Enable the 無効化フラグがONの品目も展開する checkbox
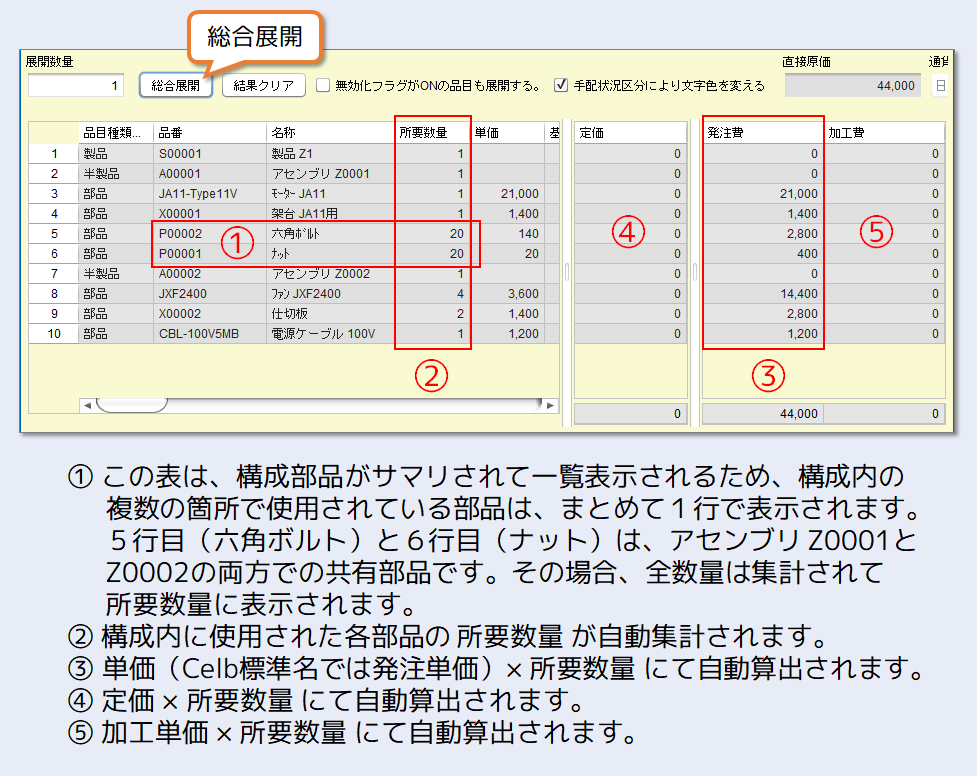 coord(323,86)
